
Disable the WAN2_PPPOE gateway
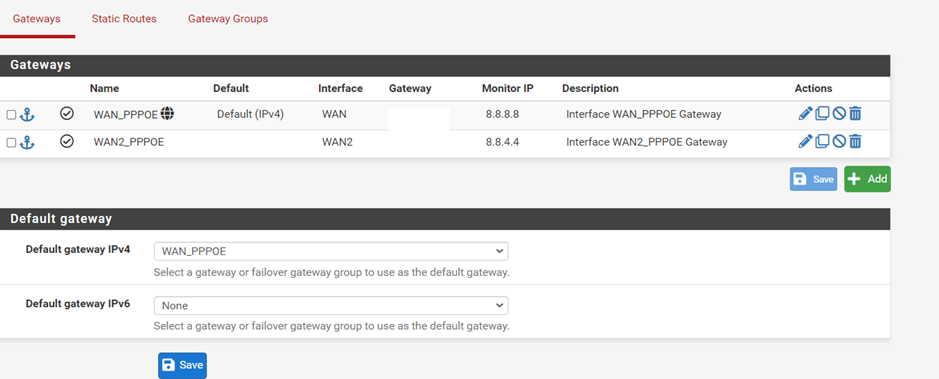pos(839,141)
